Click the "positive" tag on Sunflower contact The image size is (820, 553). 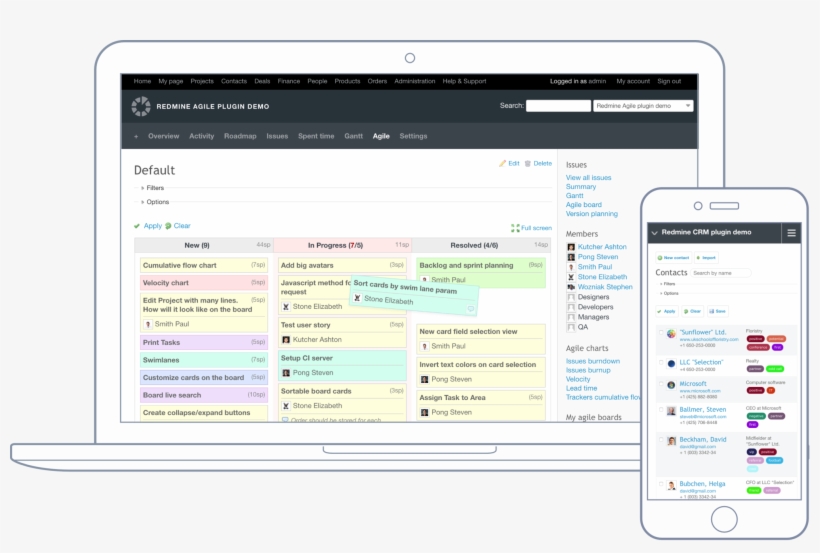click(755, 338)
